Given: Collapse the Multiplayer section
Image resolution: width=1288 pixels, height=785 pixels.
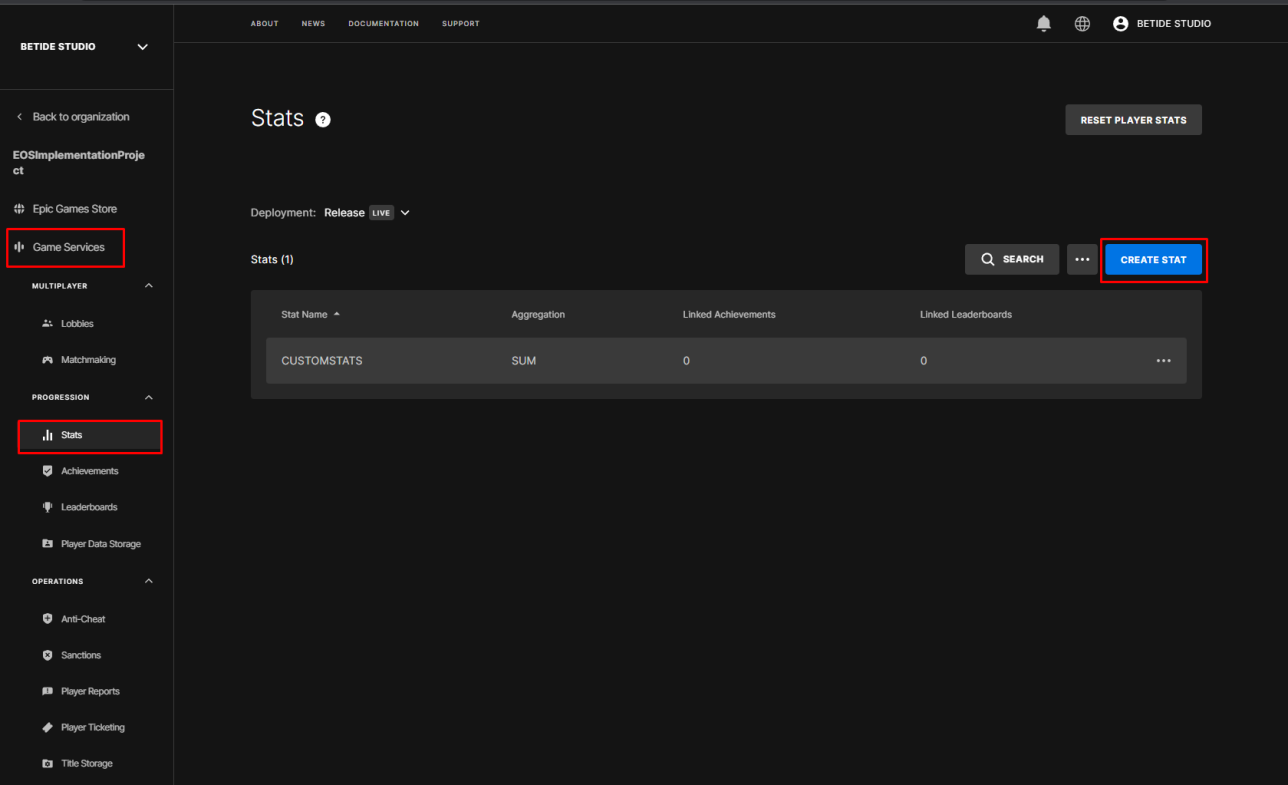Looking at the screenshot, I should pyautogui.click(x=149, y=286).
